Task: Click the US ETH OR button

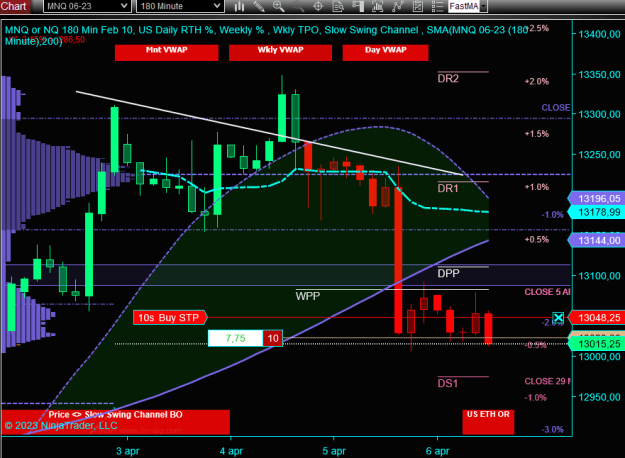Action: tap(488, 422)
